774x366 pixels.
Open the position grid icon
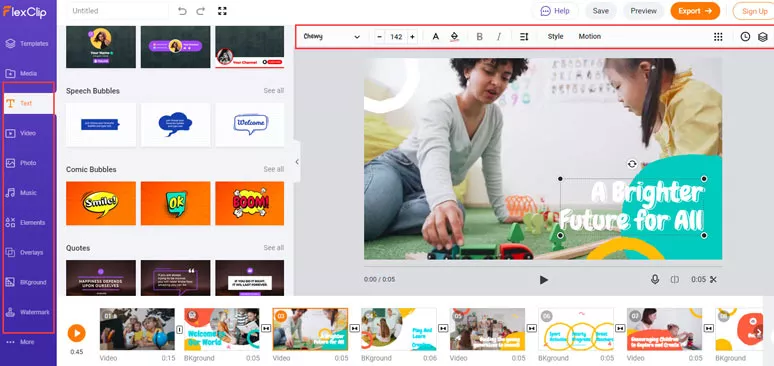click(x=718, y=37)
